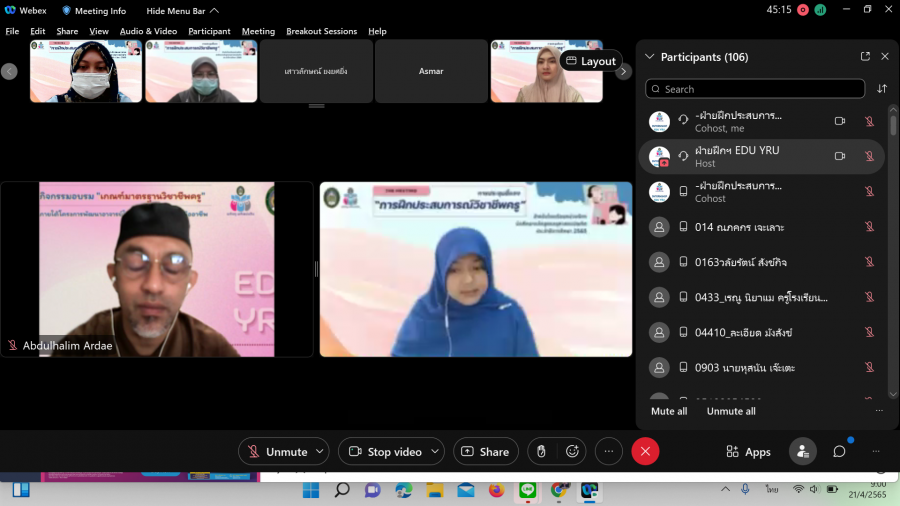The width and height of the screenshot is (900, 506).
Task: Click the gesture recognition hand icon
Action: (x=541, y=452)
